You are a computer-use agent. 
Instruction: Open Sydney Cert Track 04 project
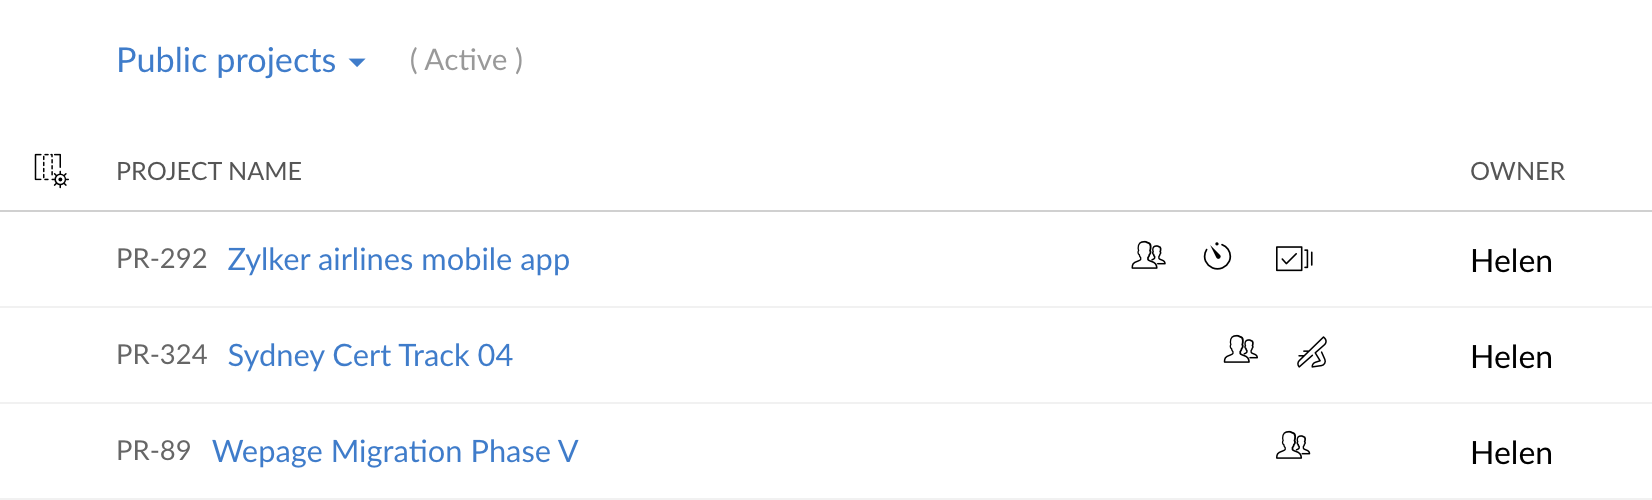click(370, 355)
